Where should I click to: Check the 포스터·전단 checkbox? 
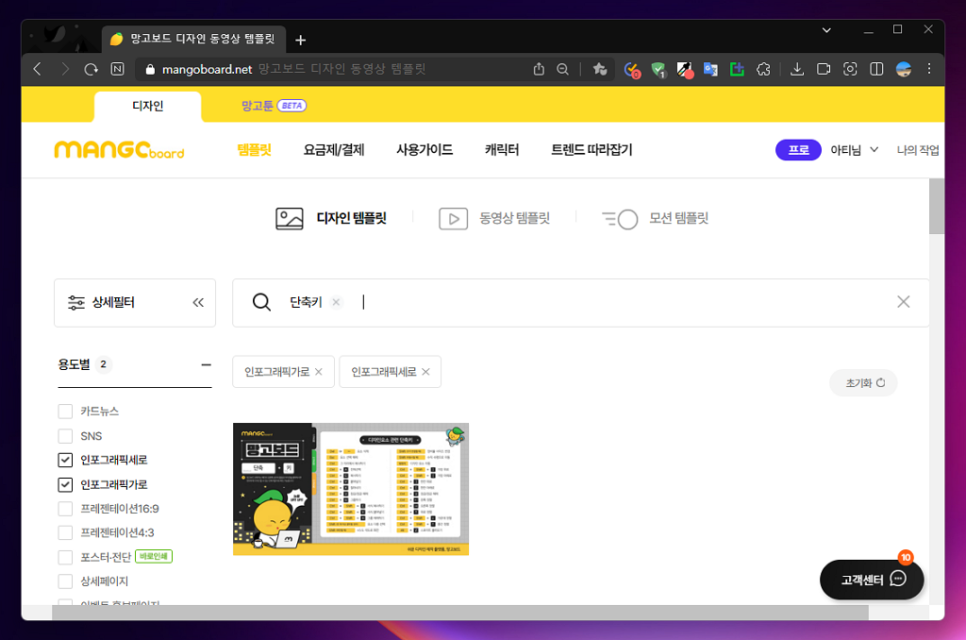65,557
